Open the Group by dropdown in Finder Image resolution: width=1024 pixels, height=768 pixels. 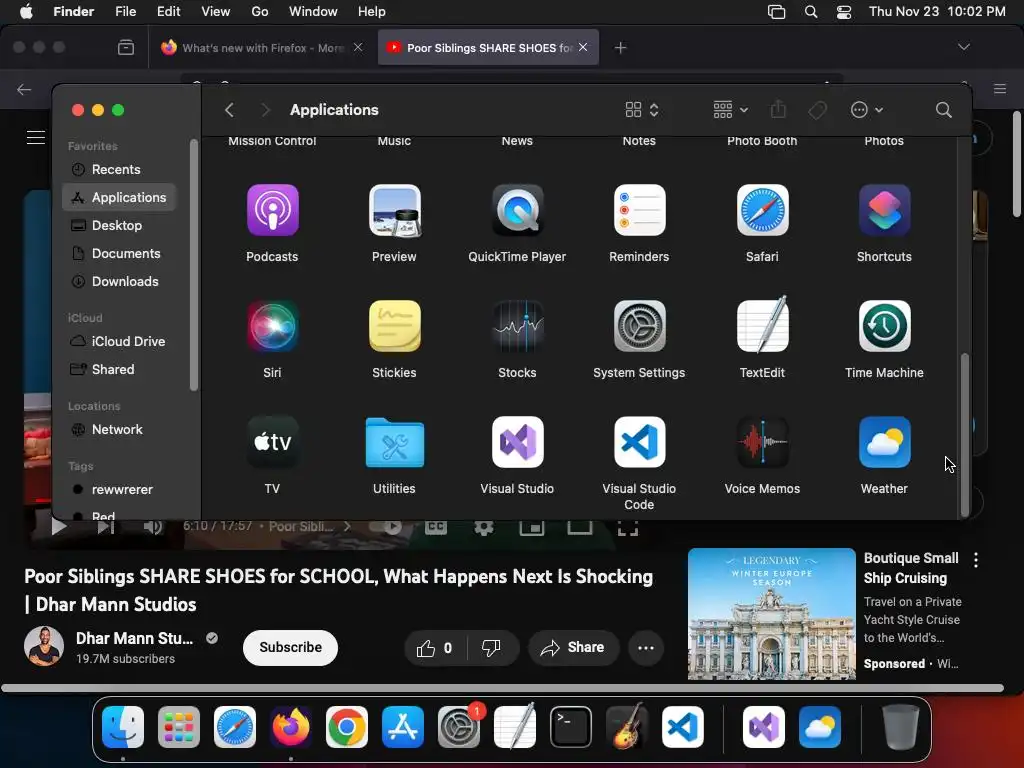730,110
